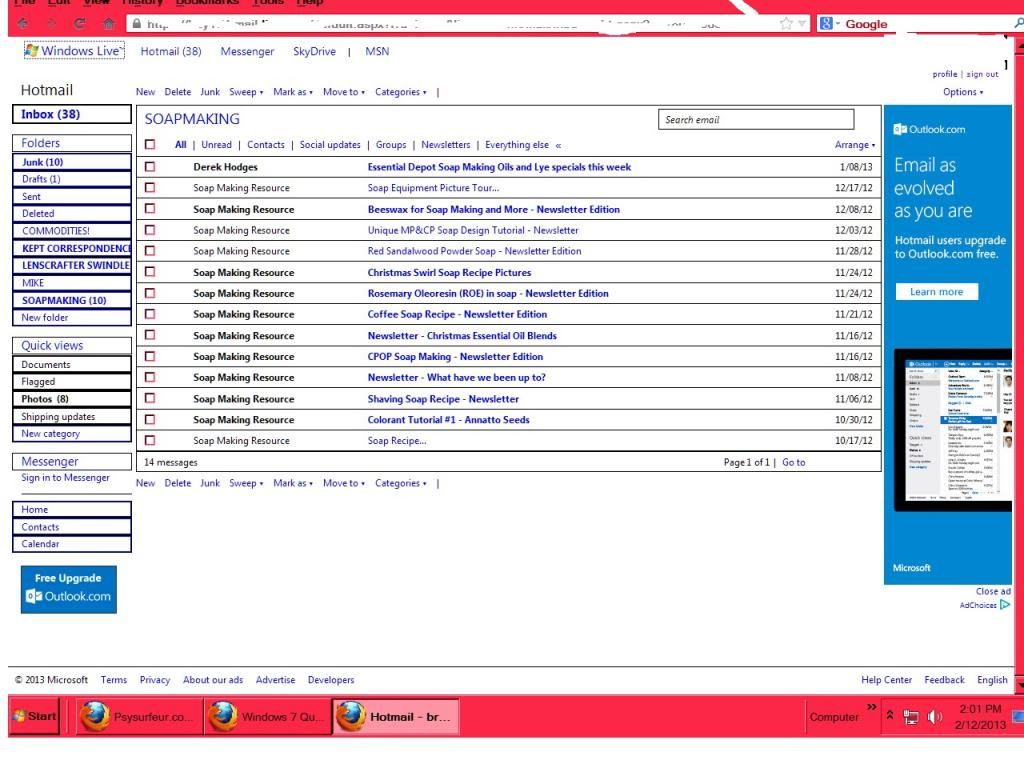Click the network tray icon
This screenshot has height=768, width=1024.
(910, 717)
